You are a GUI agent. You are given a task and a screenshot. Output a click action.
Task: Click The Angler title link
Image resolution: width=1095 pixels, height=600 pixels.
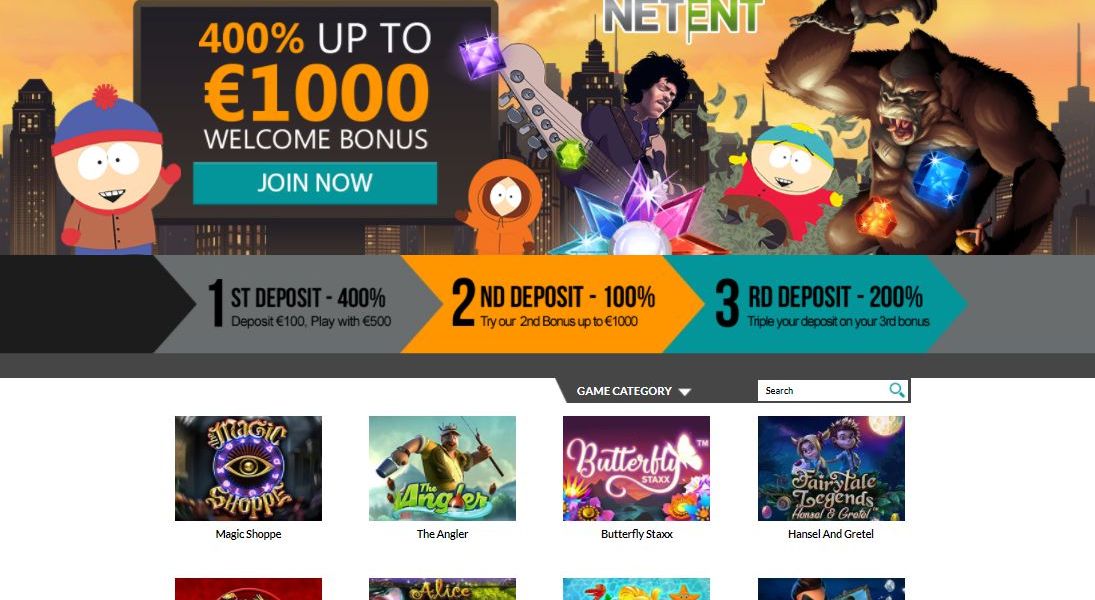pos(442,534)
